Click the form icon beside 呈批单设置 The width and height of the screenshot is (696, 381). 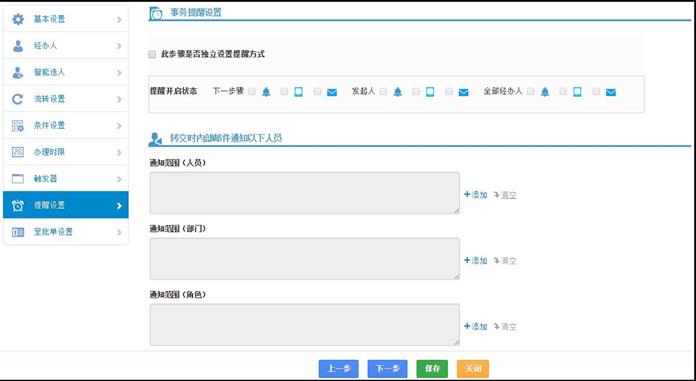[x=18, y=232]
